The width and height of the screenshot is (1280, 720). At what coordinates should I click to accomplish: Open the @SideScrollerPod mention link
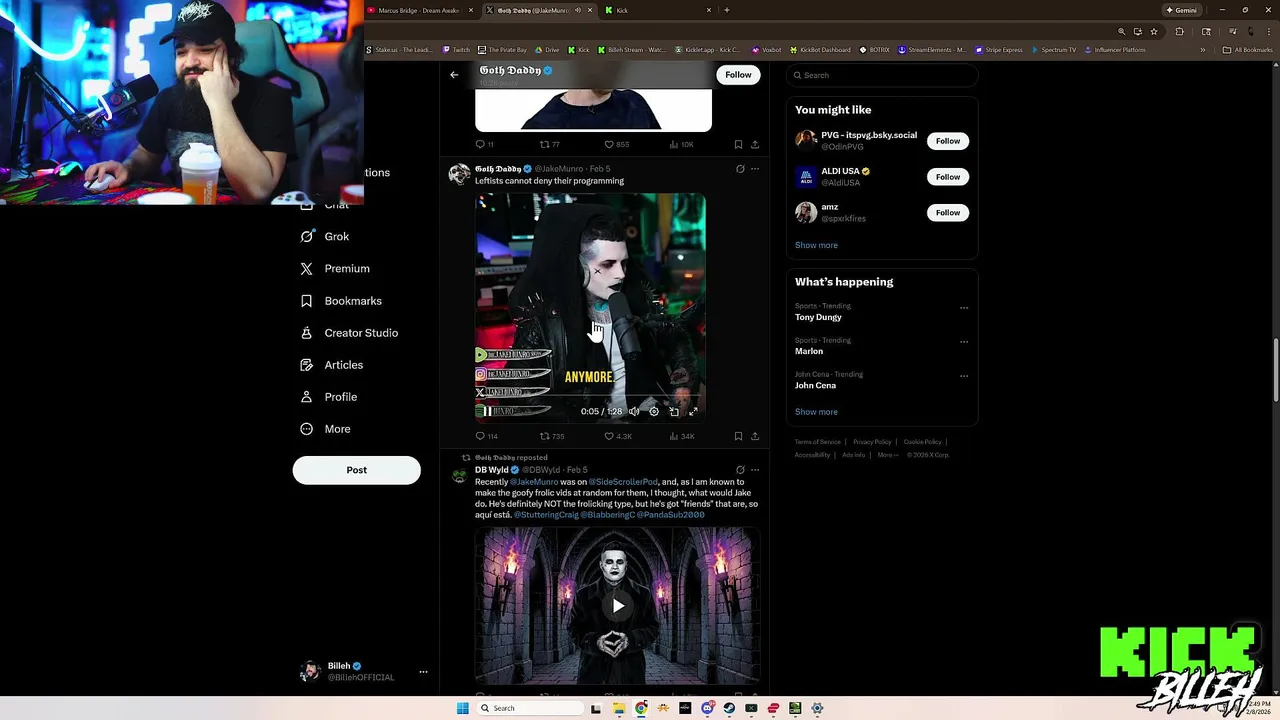click(x=623, y=482)
